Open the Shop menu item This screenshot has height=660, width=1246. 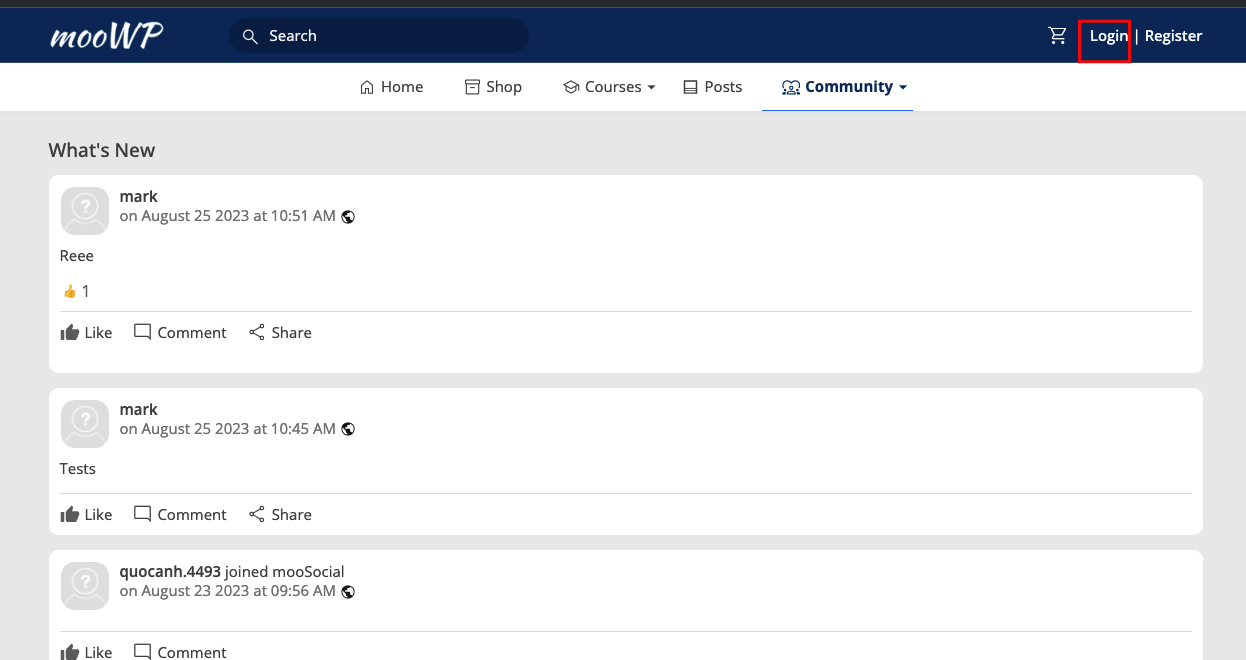click(493, 87)
